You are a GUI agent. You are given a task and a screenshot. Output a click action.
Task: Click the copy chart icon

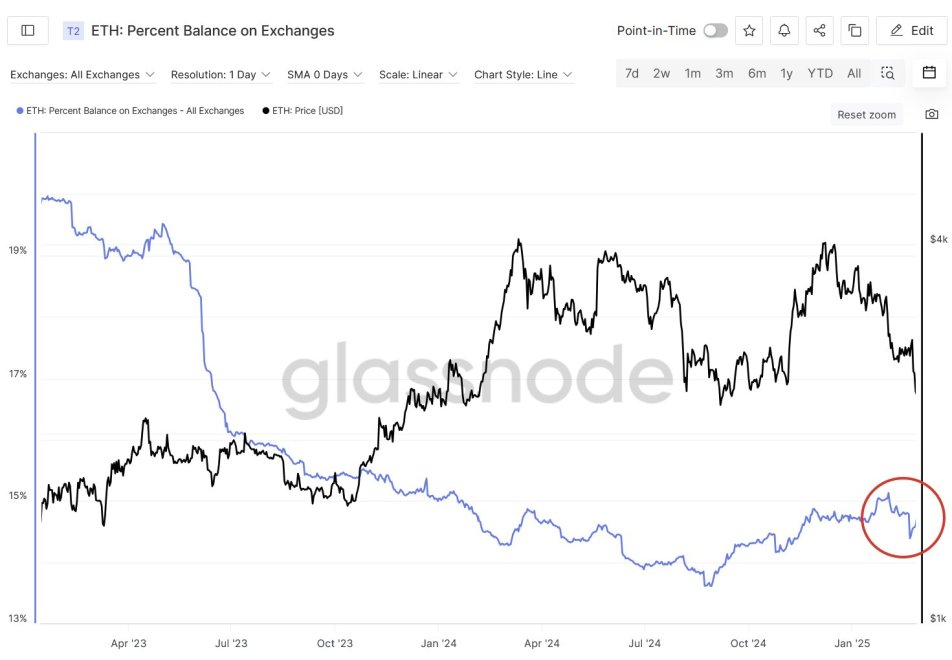point(855,31)
